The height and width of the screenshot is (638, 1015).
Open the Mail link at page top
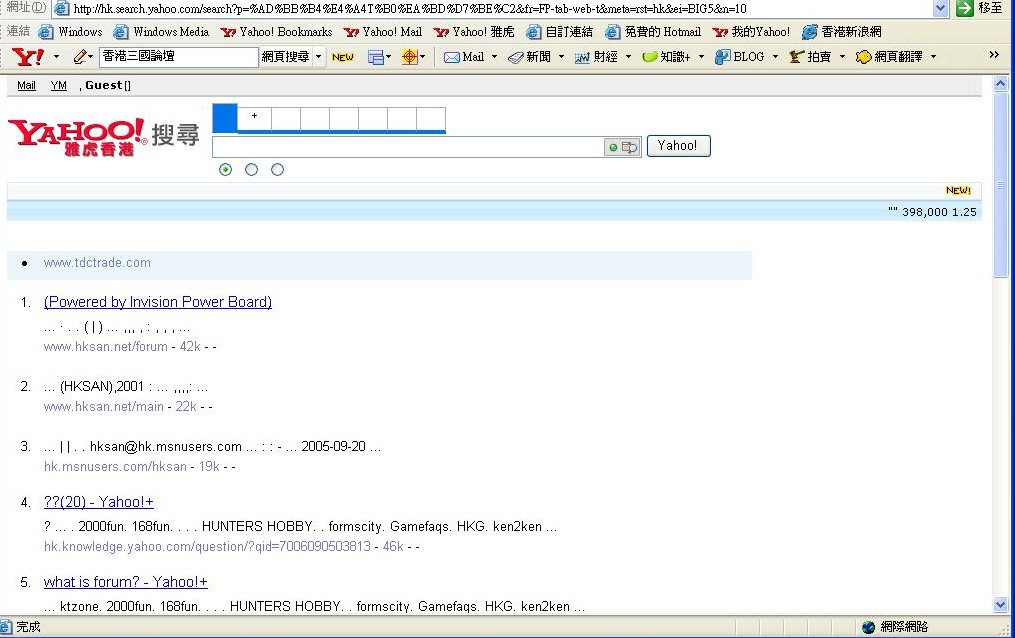pyautogui.click(x=27, y=85)
